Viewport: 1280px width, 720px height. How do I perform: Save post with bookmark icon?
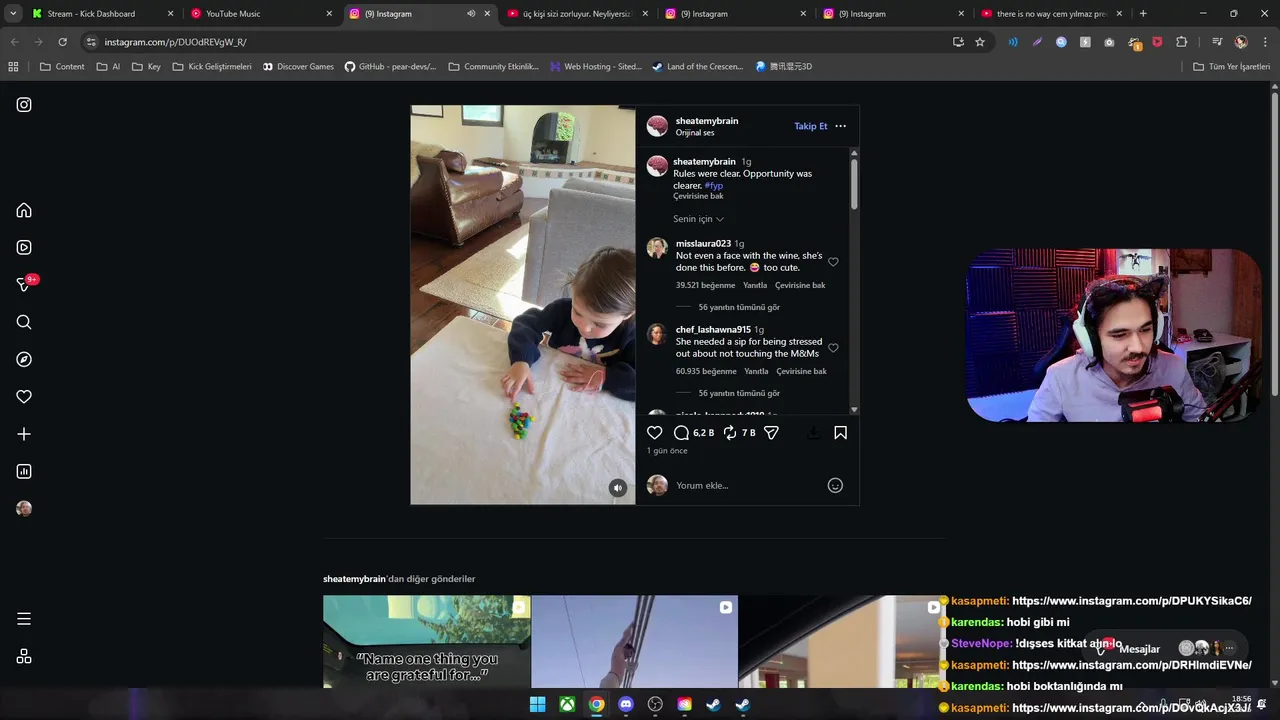840,433
